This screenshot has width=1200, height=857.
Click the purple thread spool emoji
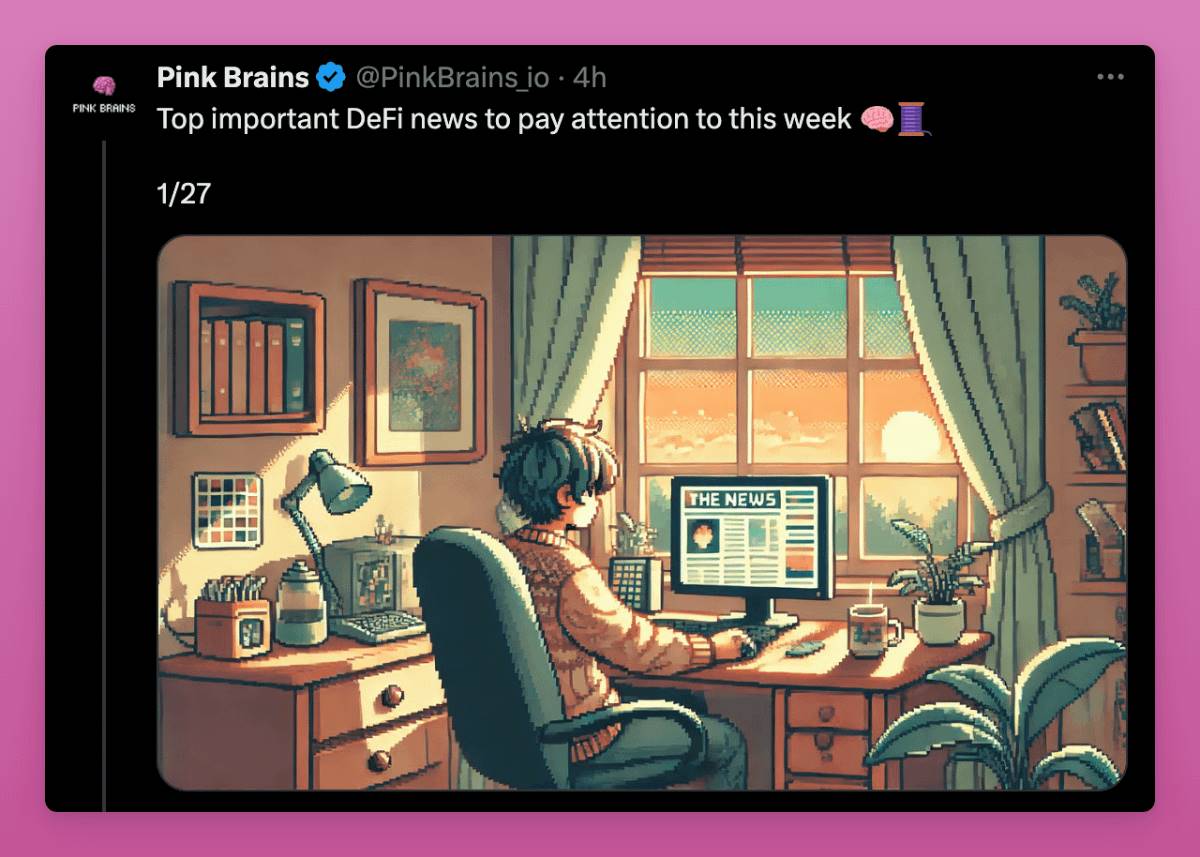point(910,120)
